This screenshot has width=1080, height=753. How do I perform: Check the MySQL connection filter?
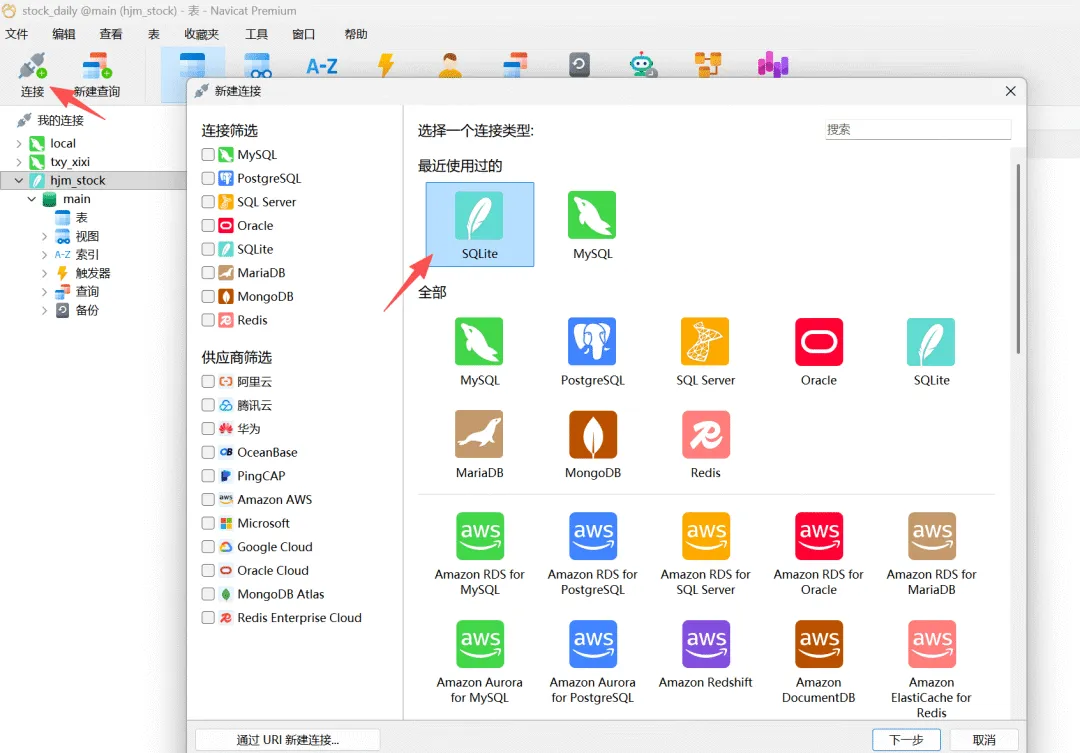click(208, 154)
